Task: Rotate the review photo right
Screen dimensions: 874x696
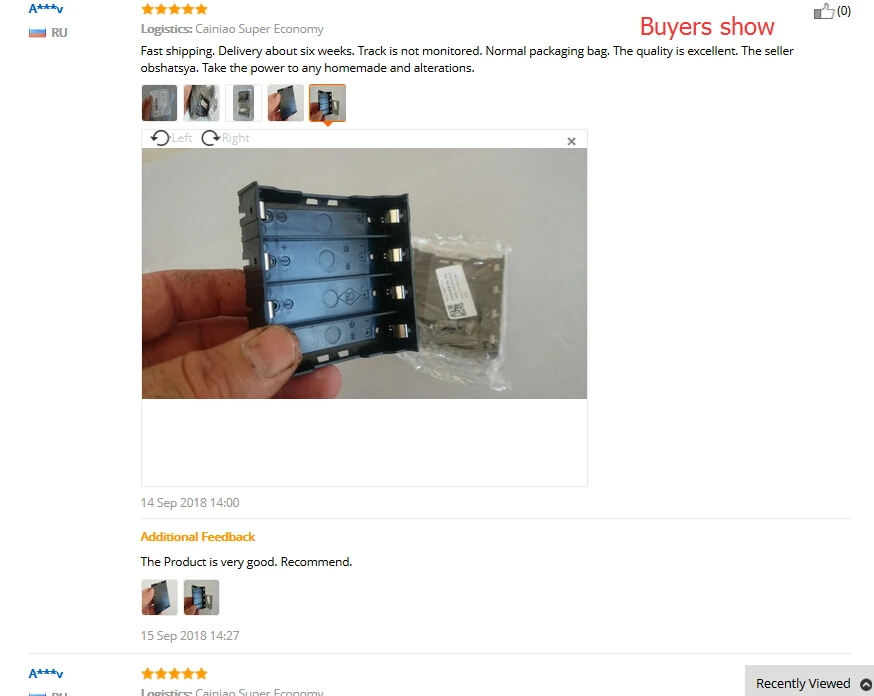Action: [225, 138]
